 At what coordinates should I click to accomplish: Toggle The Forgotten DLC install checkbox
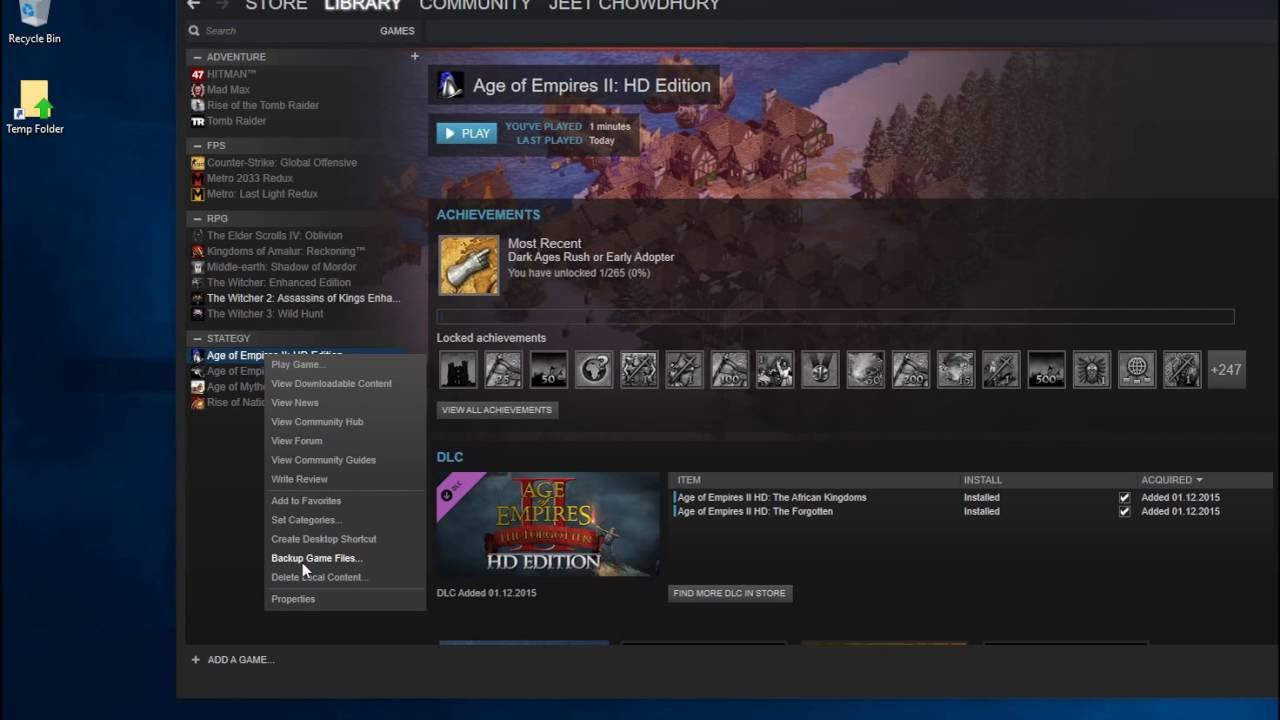(1125, 511)
